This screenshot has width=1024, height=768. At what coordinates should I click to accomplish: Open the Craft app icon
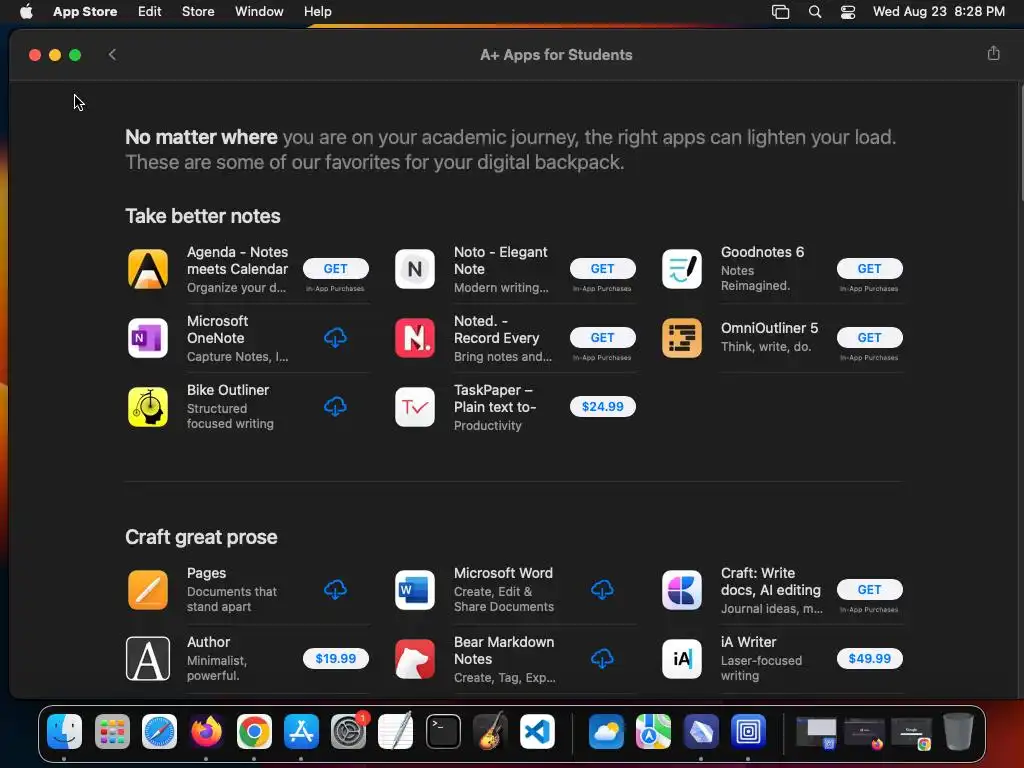pos(682,590)
